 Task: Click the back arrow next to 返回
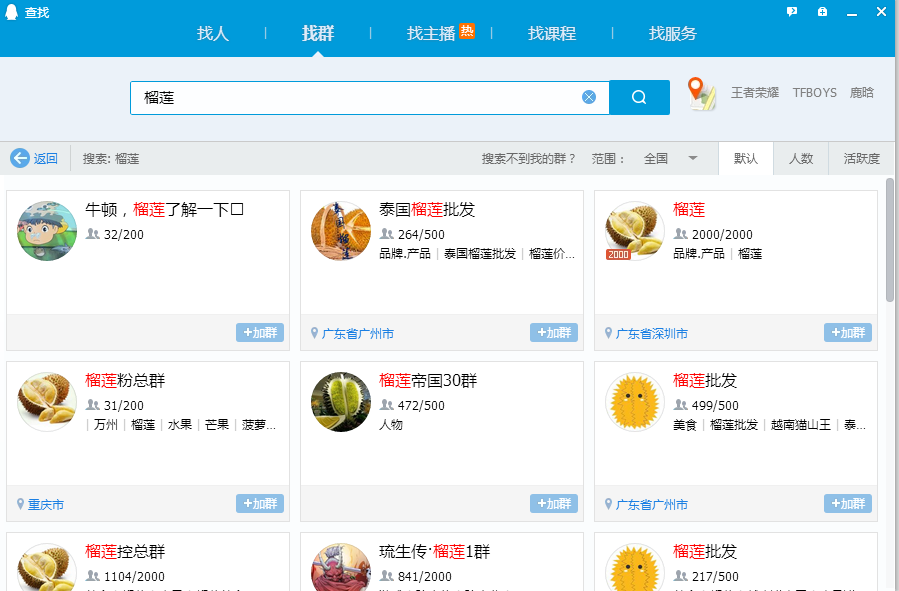click(21, 157)
